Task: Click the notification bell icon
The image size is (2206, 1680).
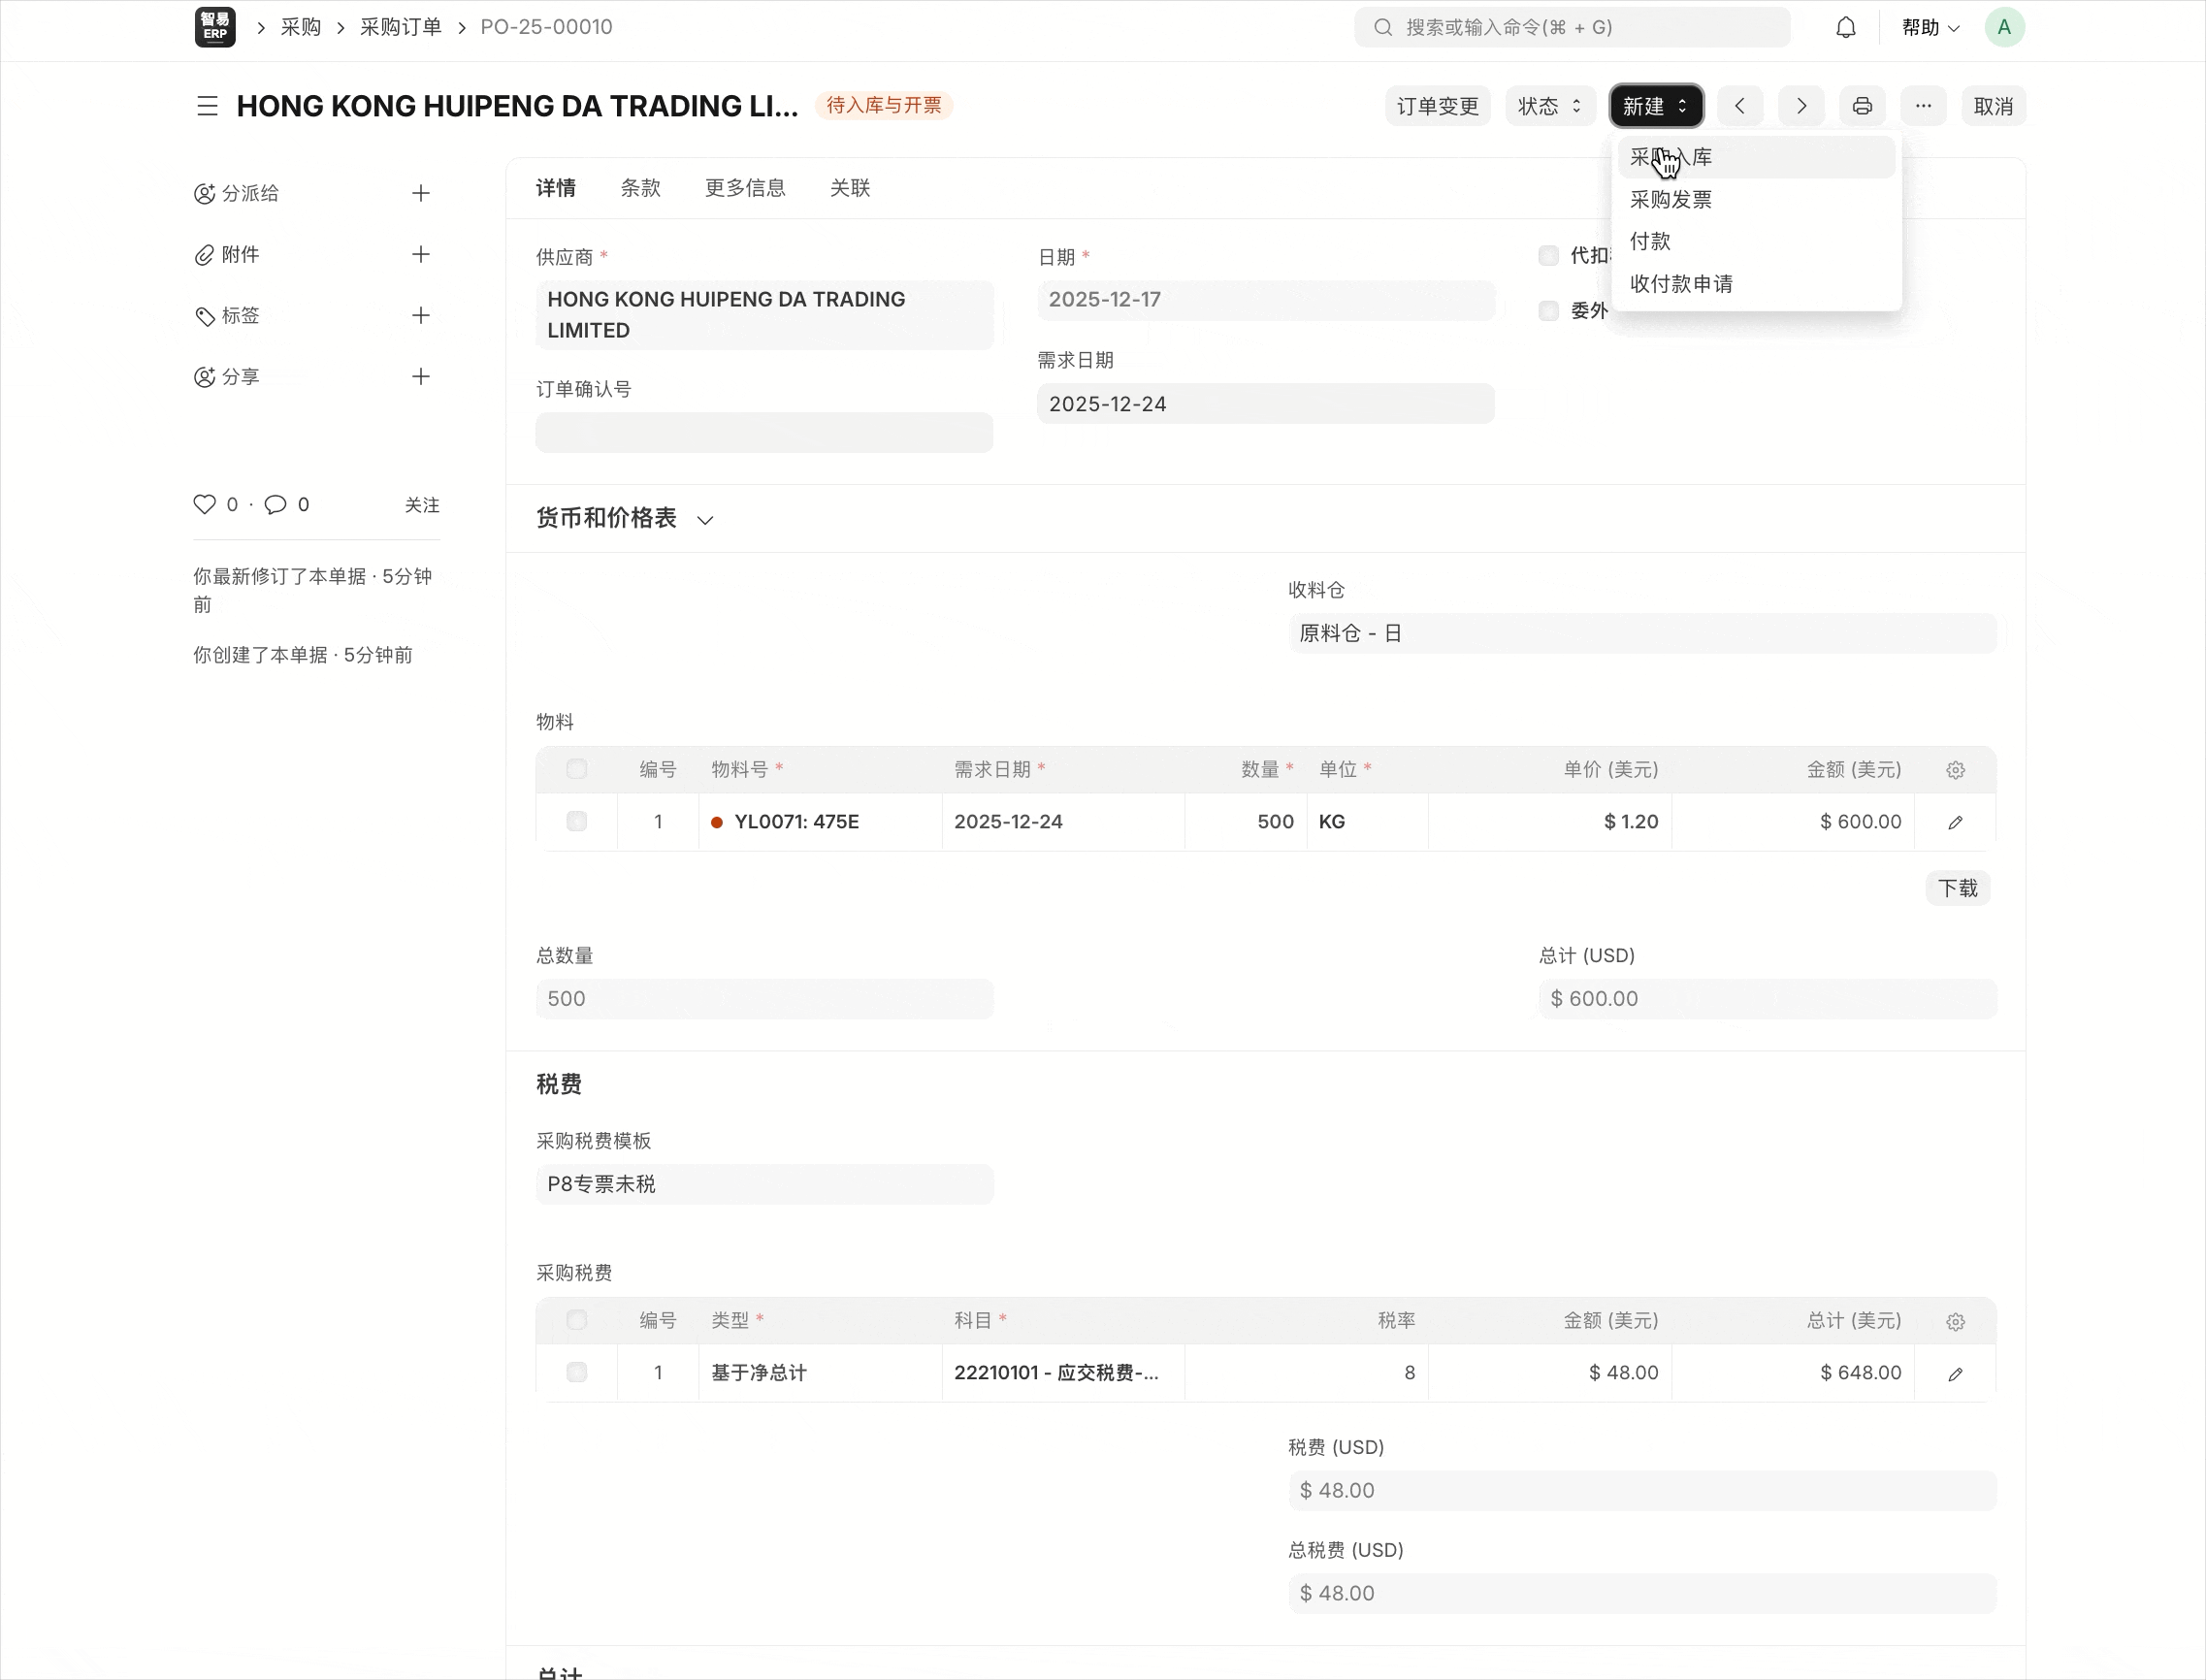Action: 1845,27
